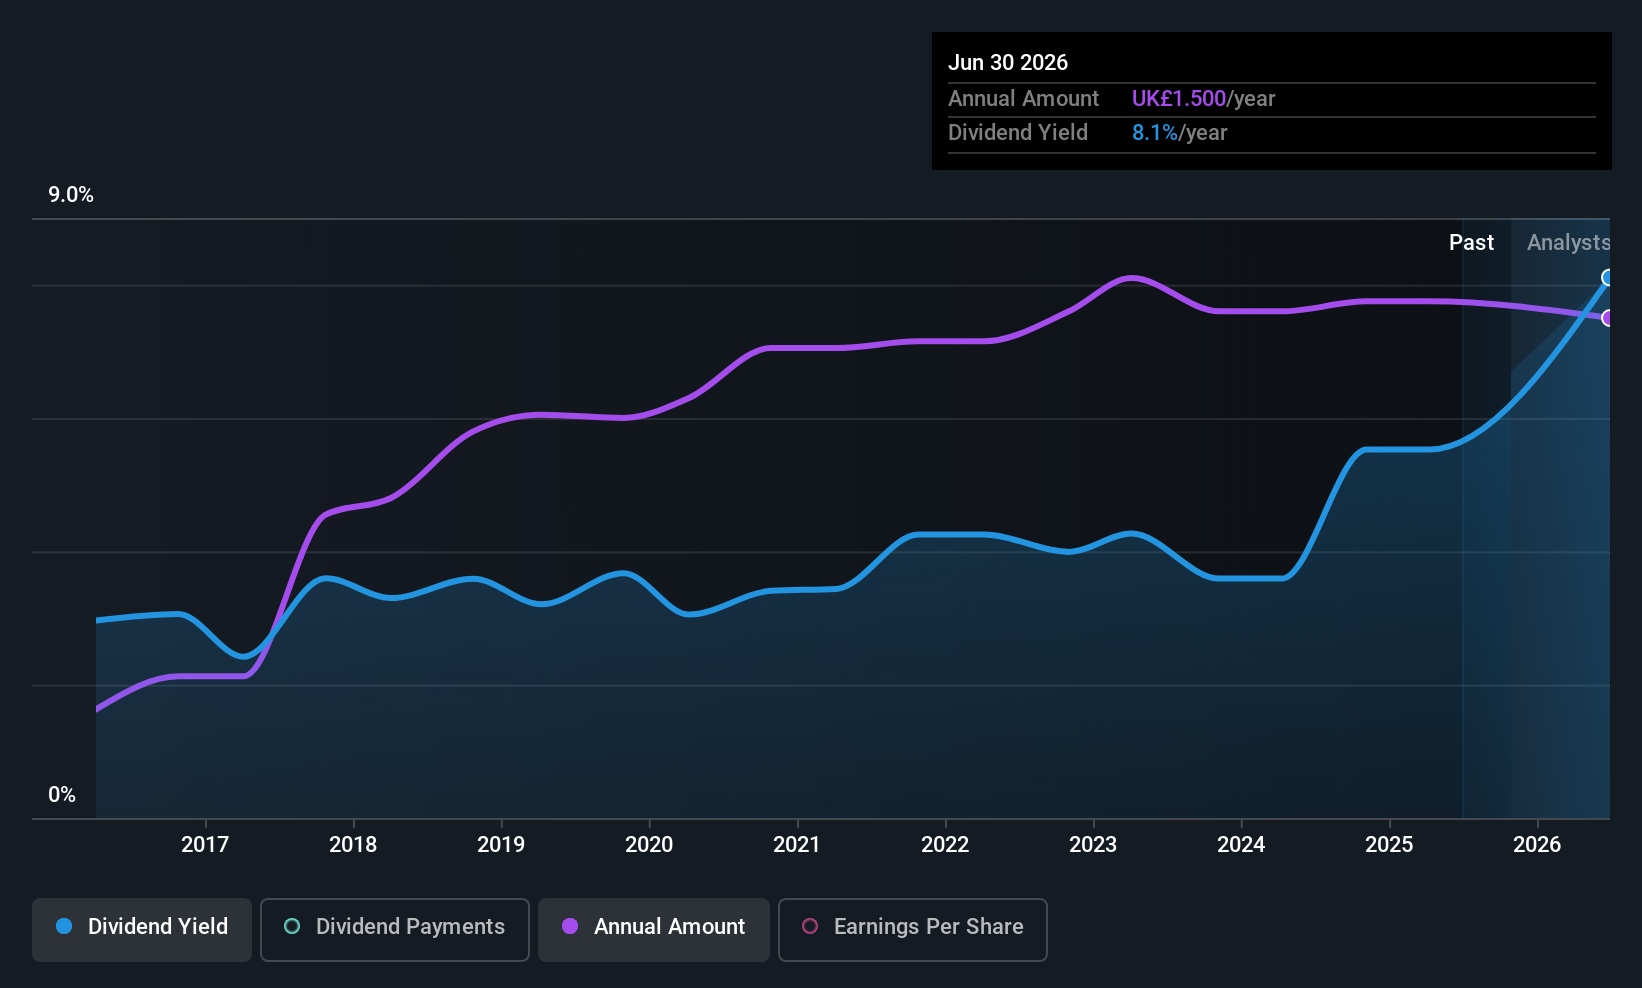The height and width of the screenshot is (988, 1642).
Task: Click the 2017 x-axis label
Action: (x=205, y=844)
